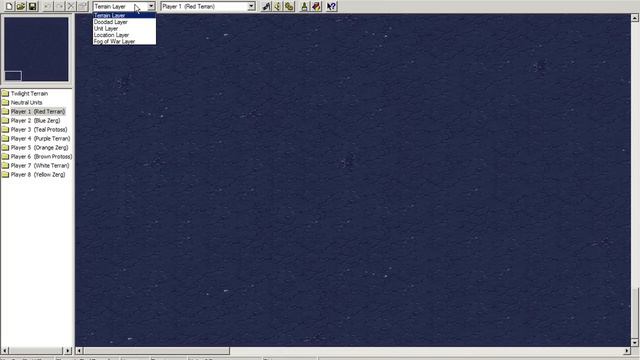This screenshot has height=360, width=640.
Task: Open the Twilight Terrain folder
Action: point(25,93)
